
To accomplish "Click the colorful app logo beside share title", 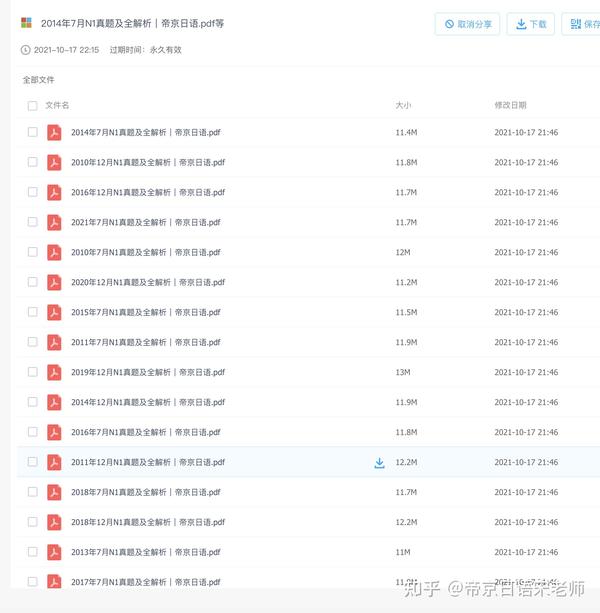I will click(x=26, y=23).
